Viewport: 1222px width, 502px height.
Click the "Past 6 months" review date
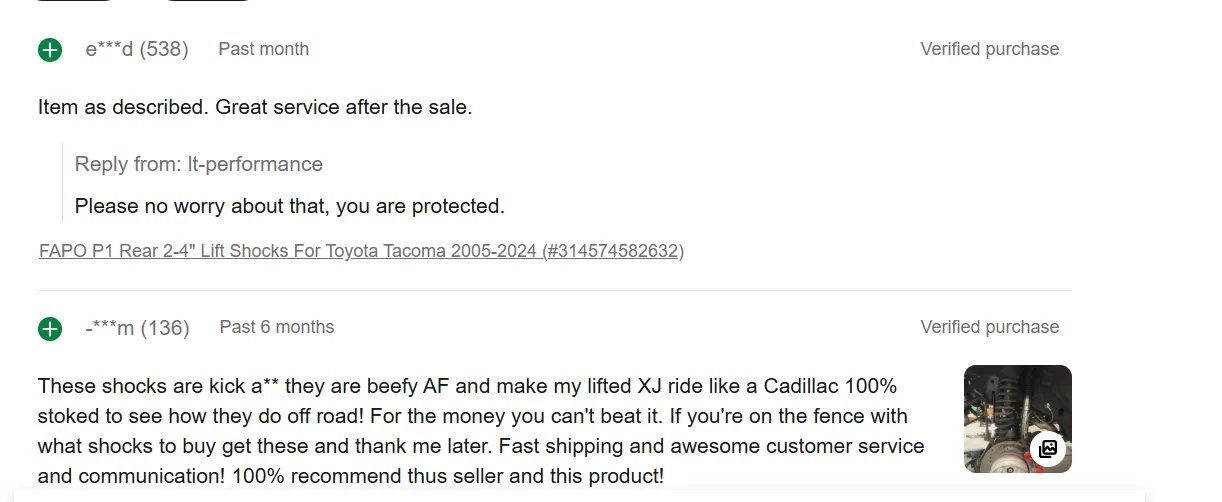(x=277, y=327)
